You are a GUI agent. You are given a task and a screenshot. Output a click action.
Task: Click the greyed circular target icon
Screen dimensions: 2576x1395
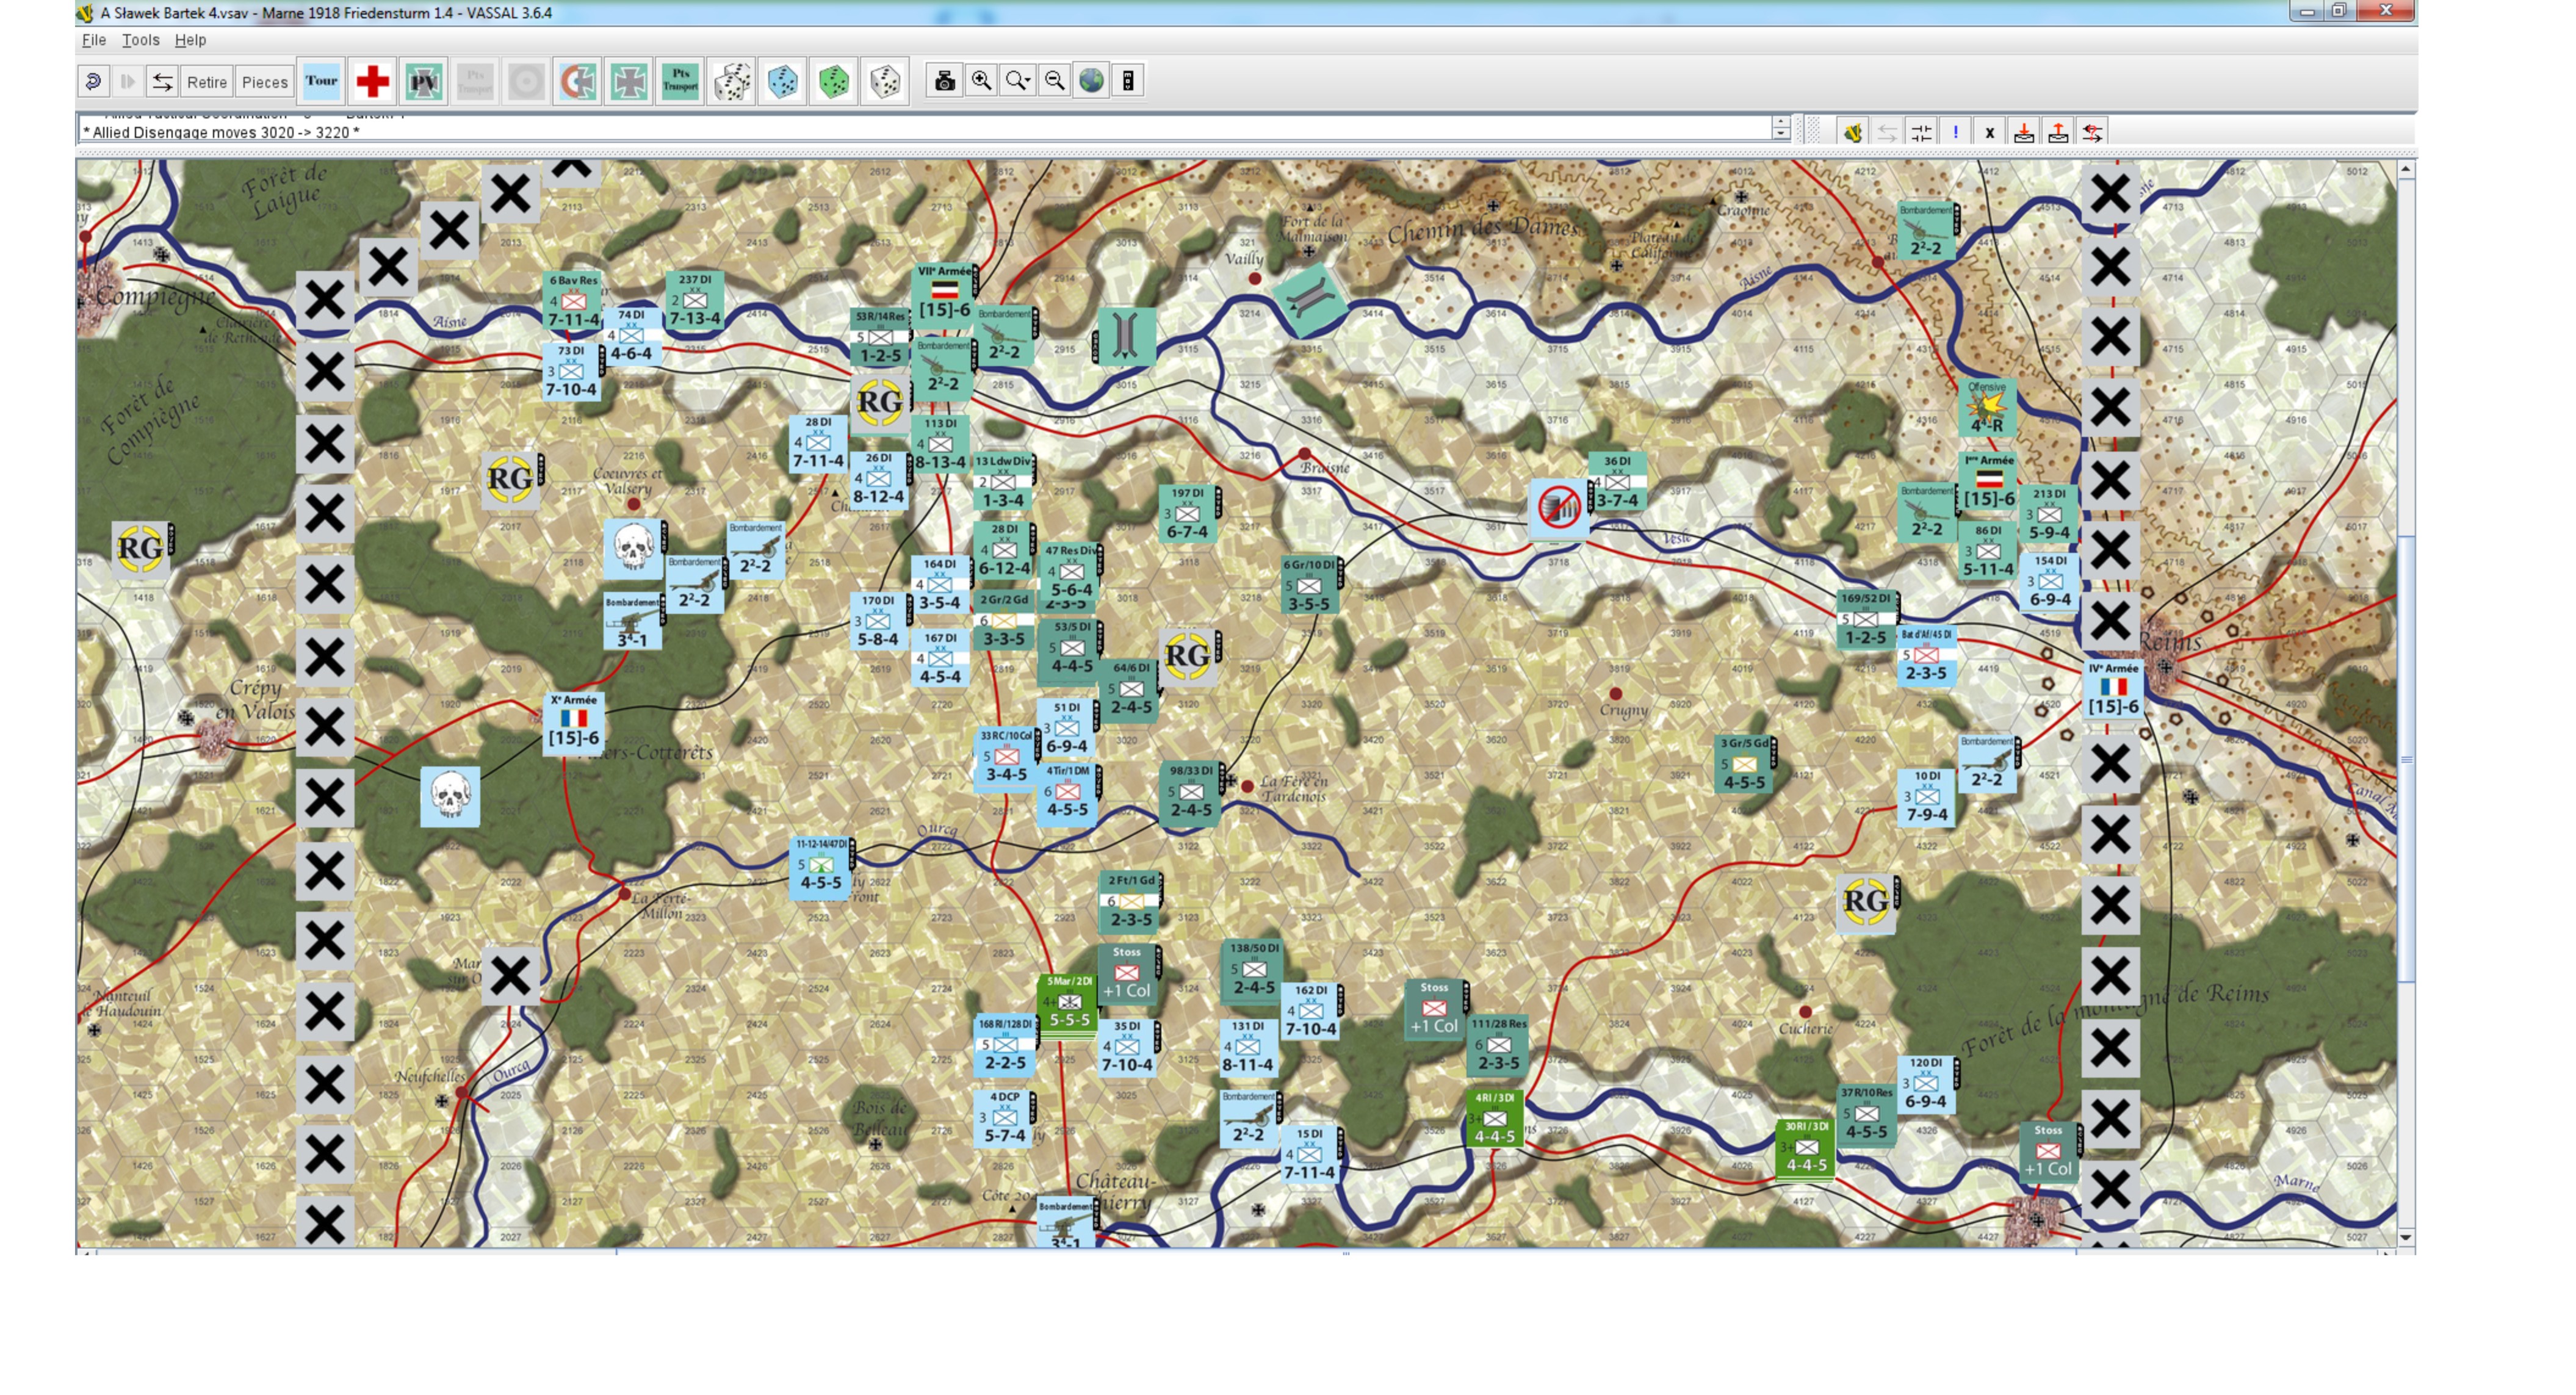click(x=526, y=81)
